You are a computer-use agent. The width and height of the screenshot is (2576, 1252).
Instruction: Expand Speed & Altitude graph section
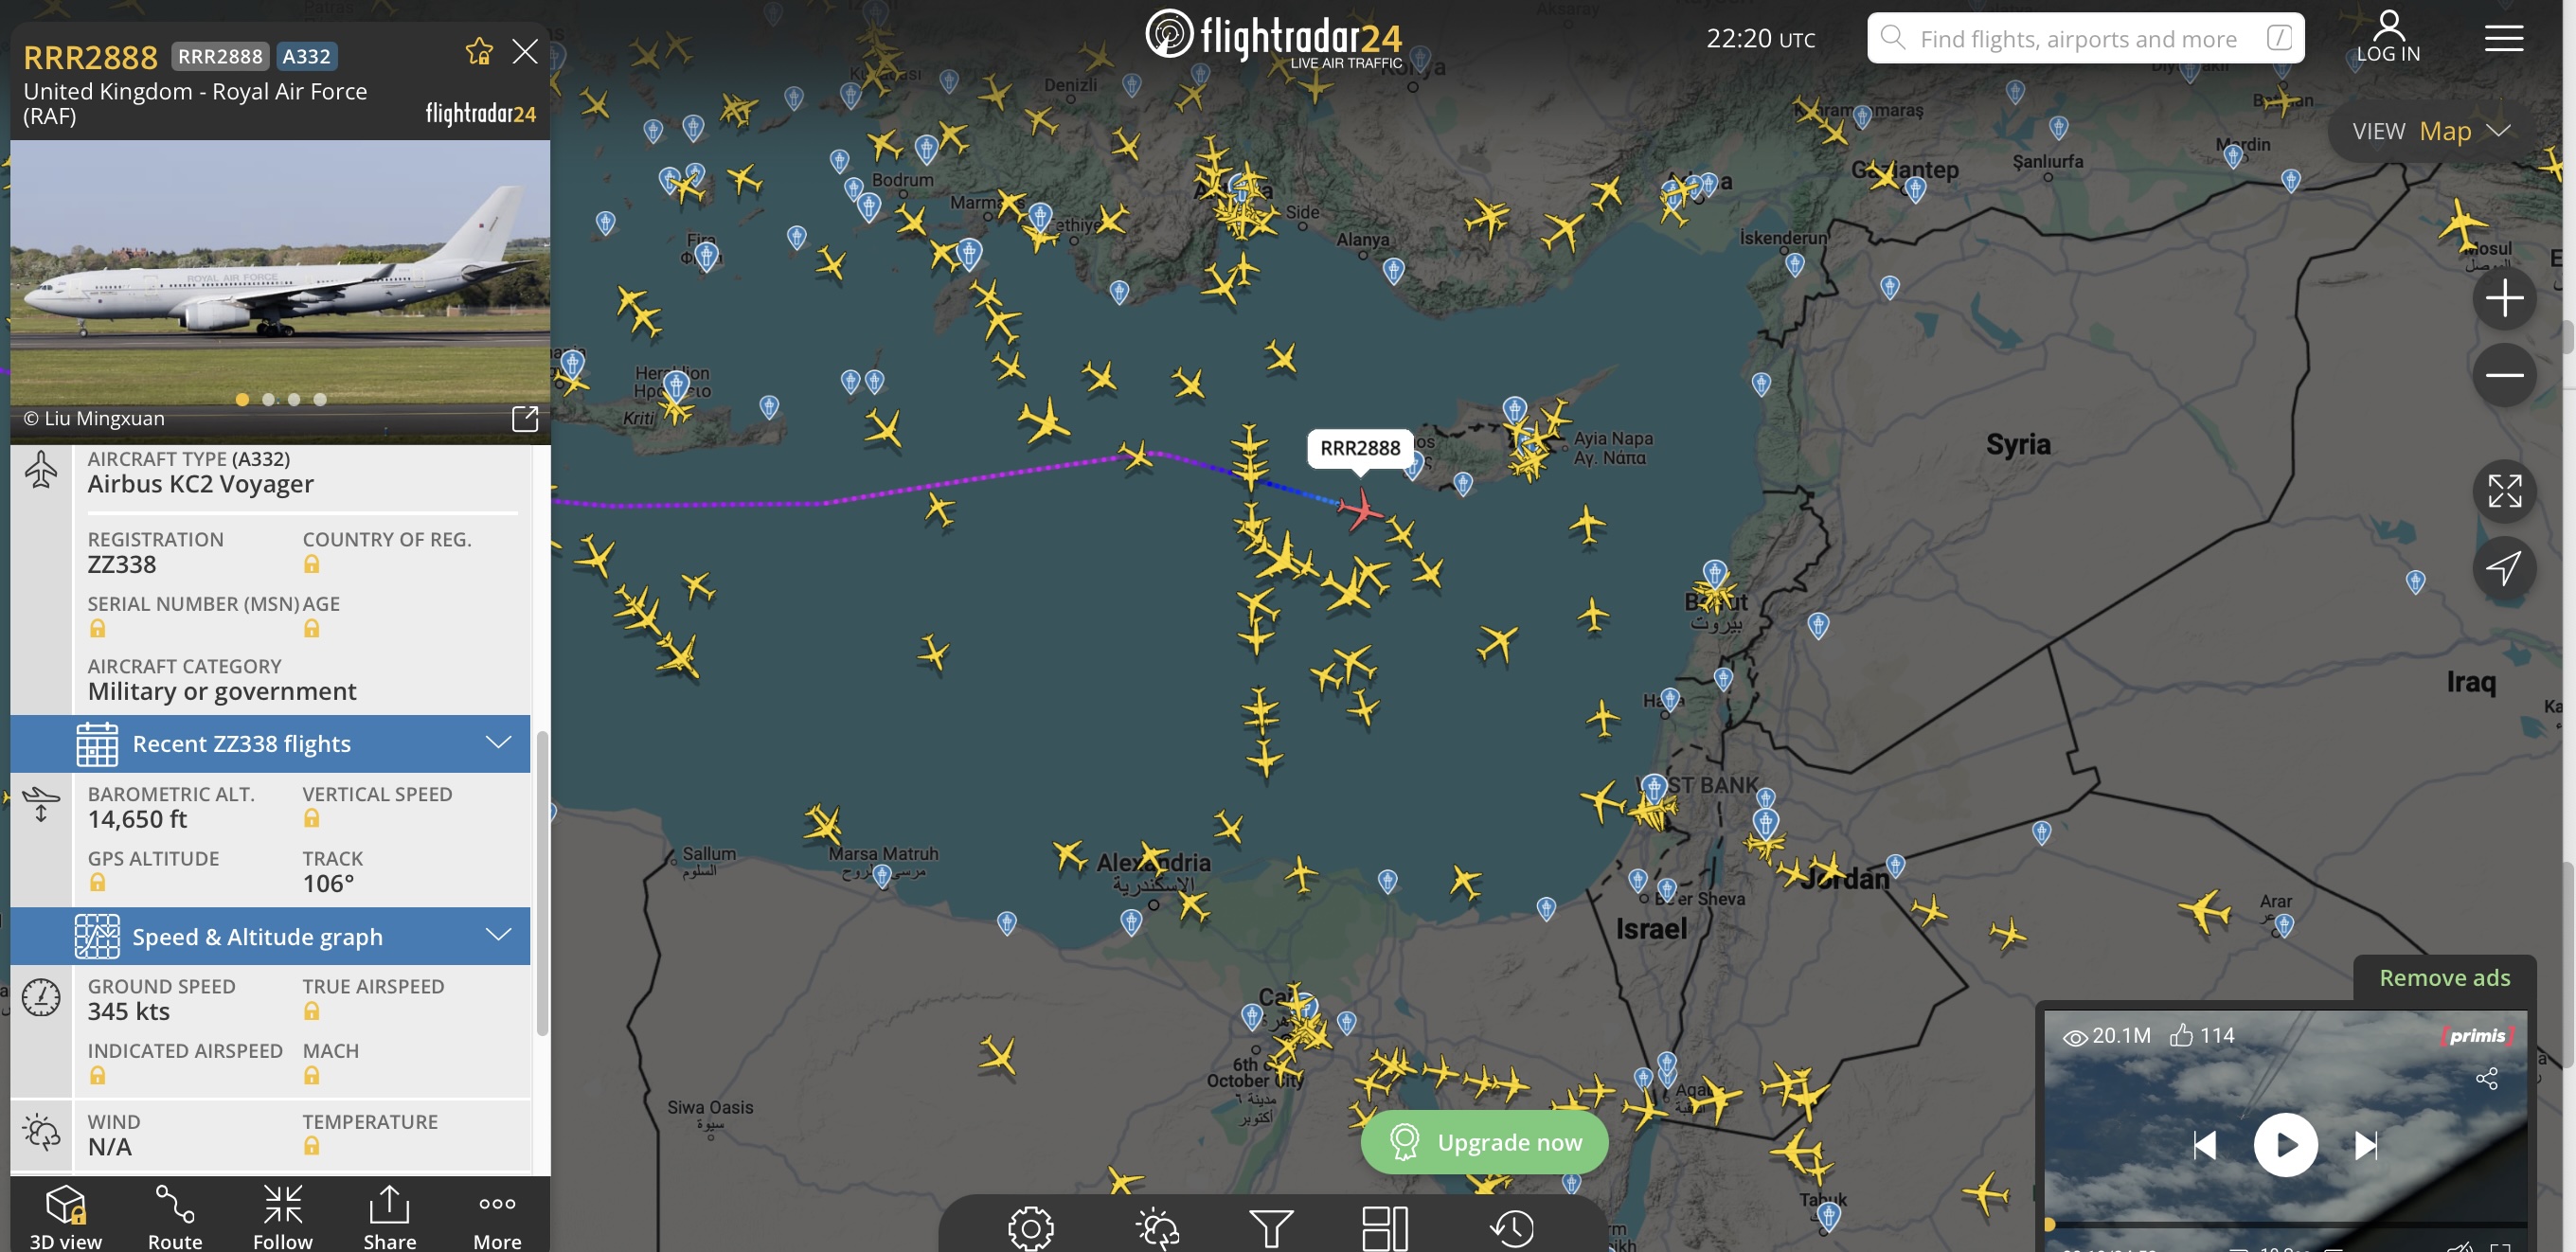(x=270, y=936)
